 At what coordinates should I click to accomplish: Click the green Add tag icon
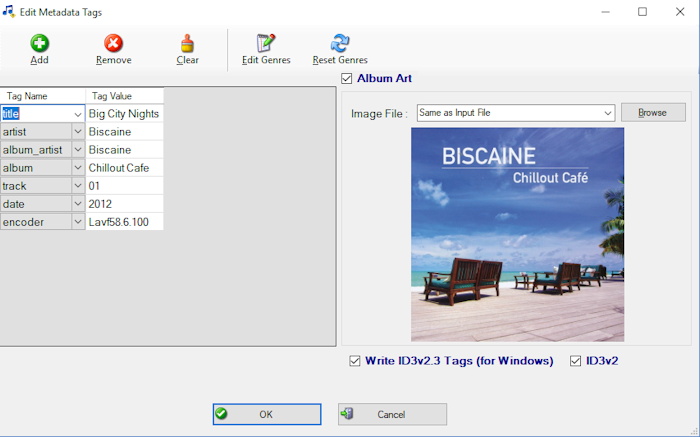tap(39, 43)
